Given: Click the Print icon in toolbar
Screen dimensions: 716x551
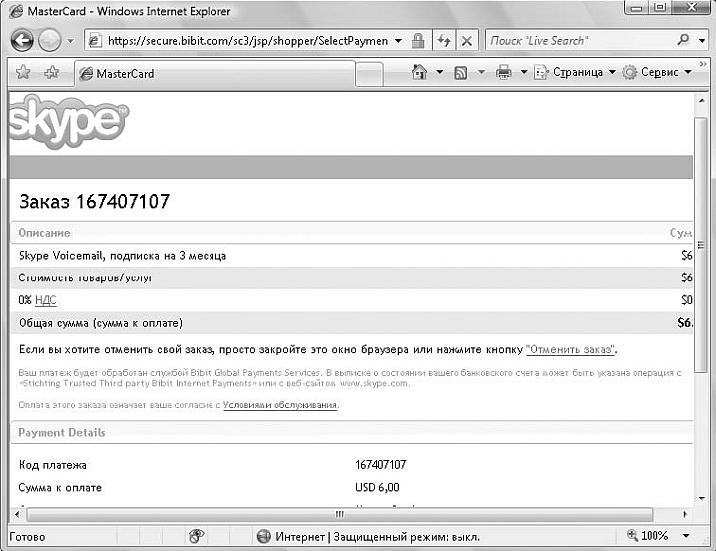Looking at the screenshot, I should click(x=504, y=73).
